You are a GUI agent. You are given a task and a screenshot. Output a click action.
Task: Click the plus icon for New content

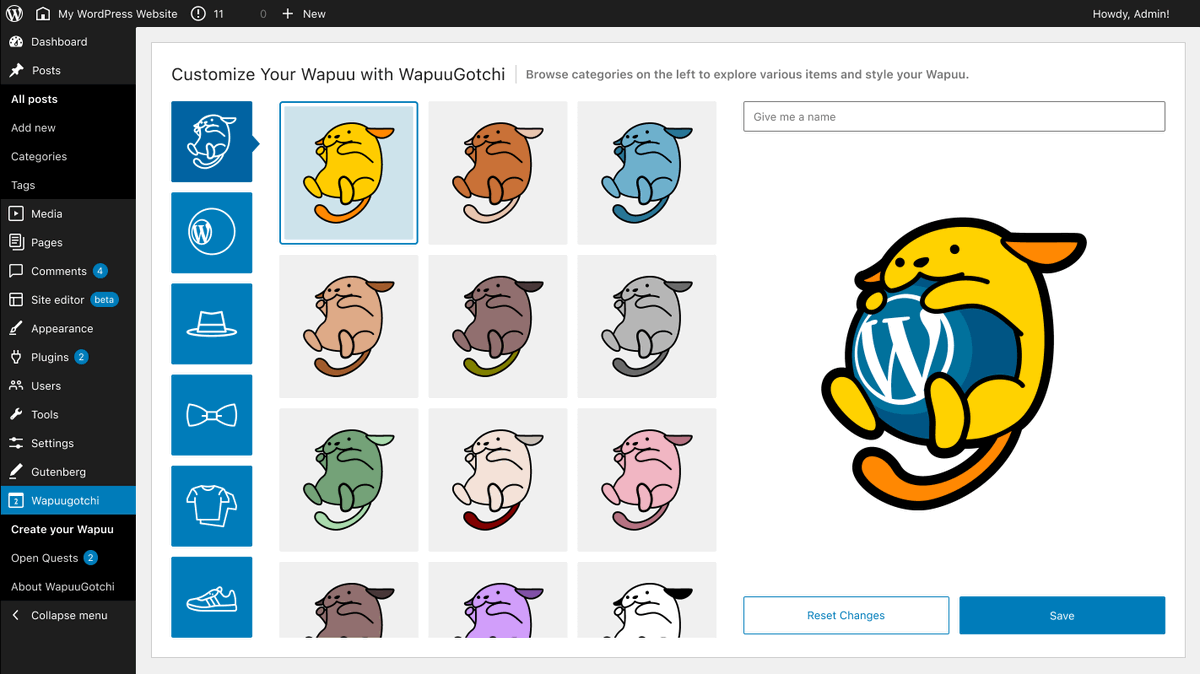pos(288,14)
